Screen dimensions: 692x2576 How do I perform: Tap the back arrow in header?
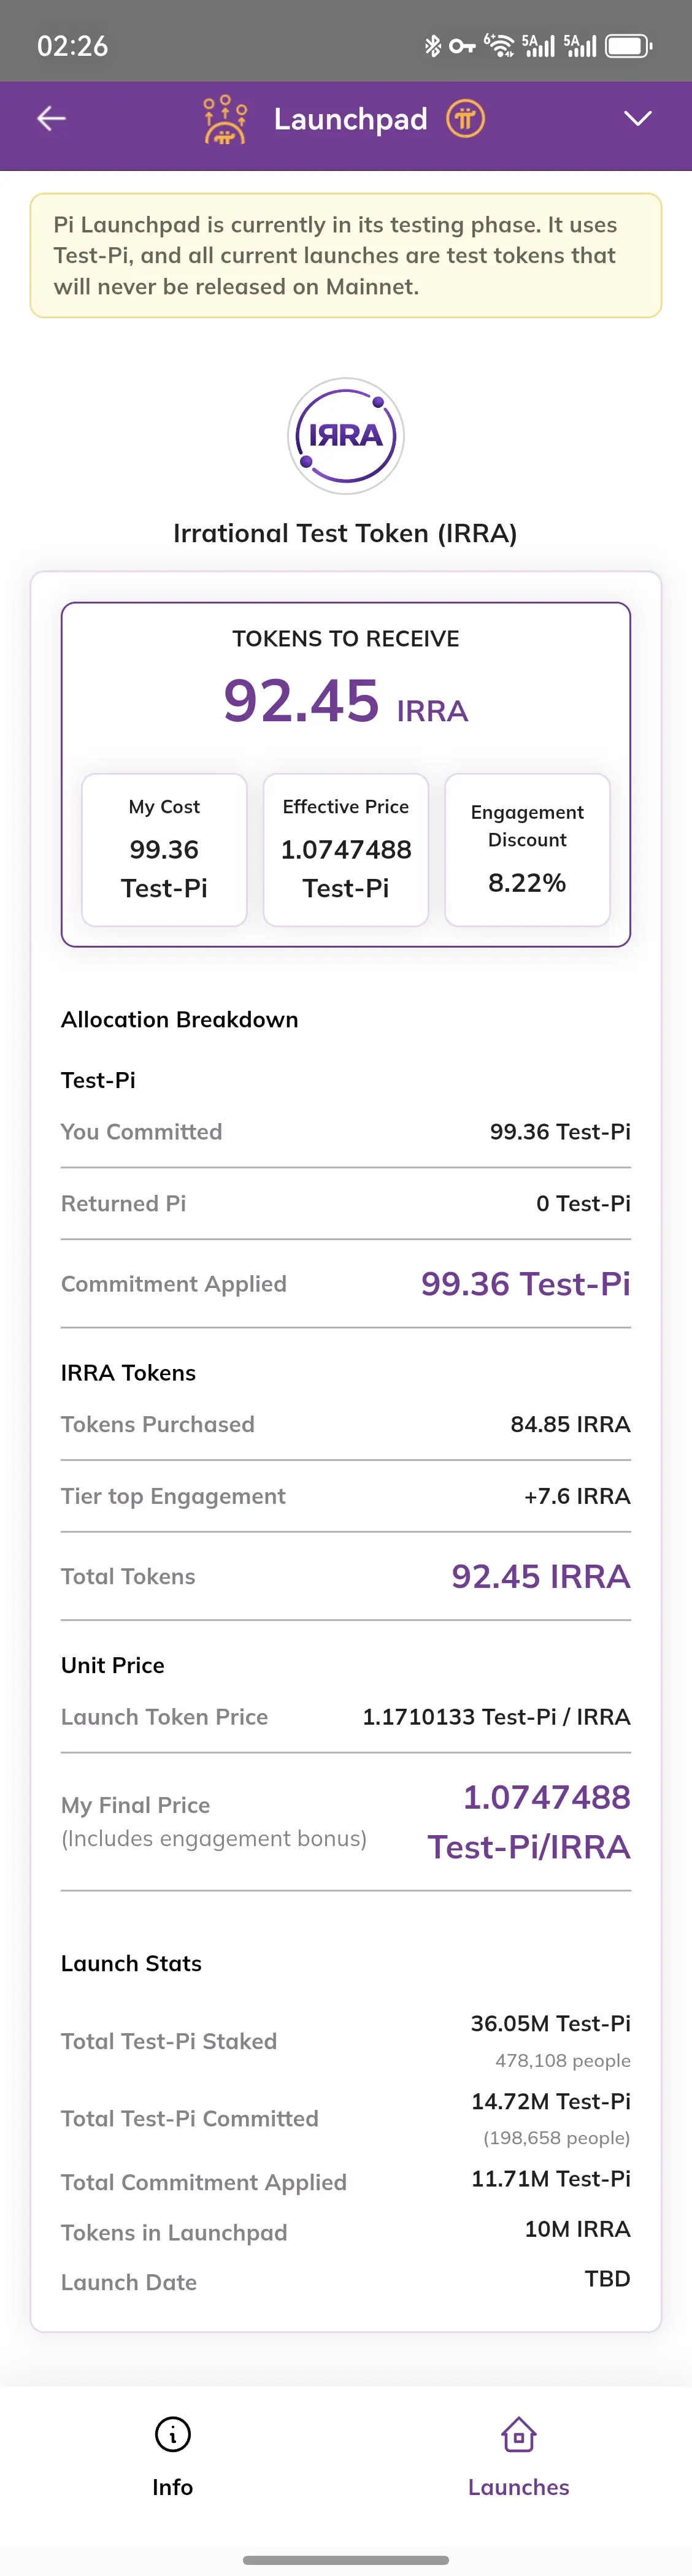coord(51,119)
